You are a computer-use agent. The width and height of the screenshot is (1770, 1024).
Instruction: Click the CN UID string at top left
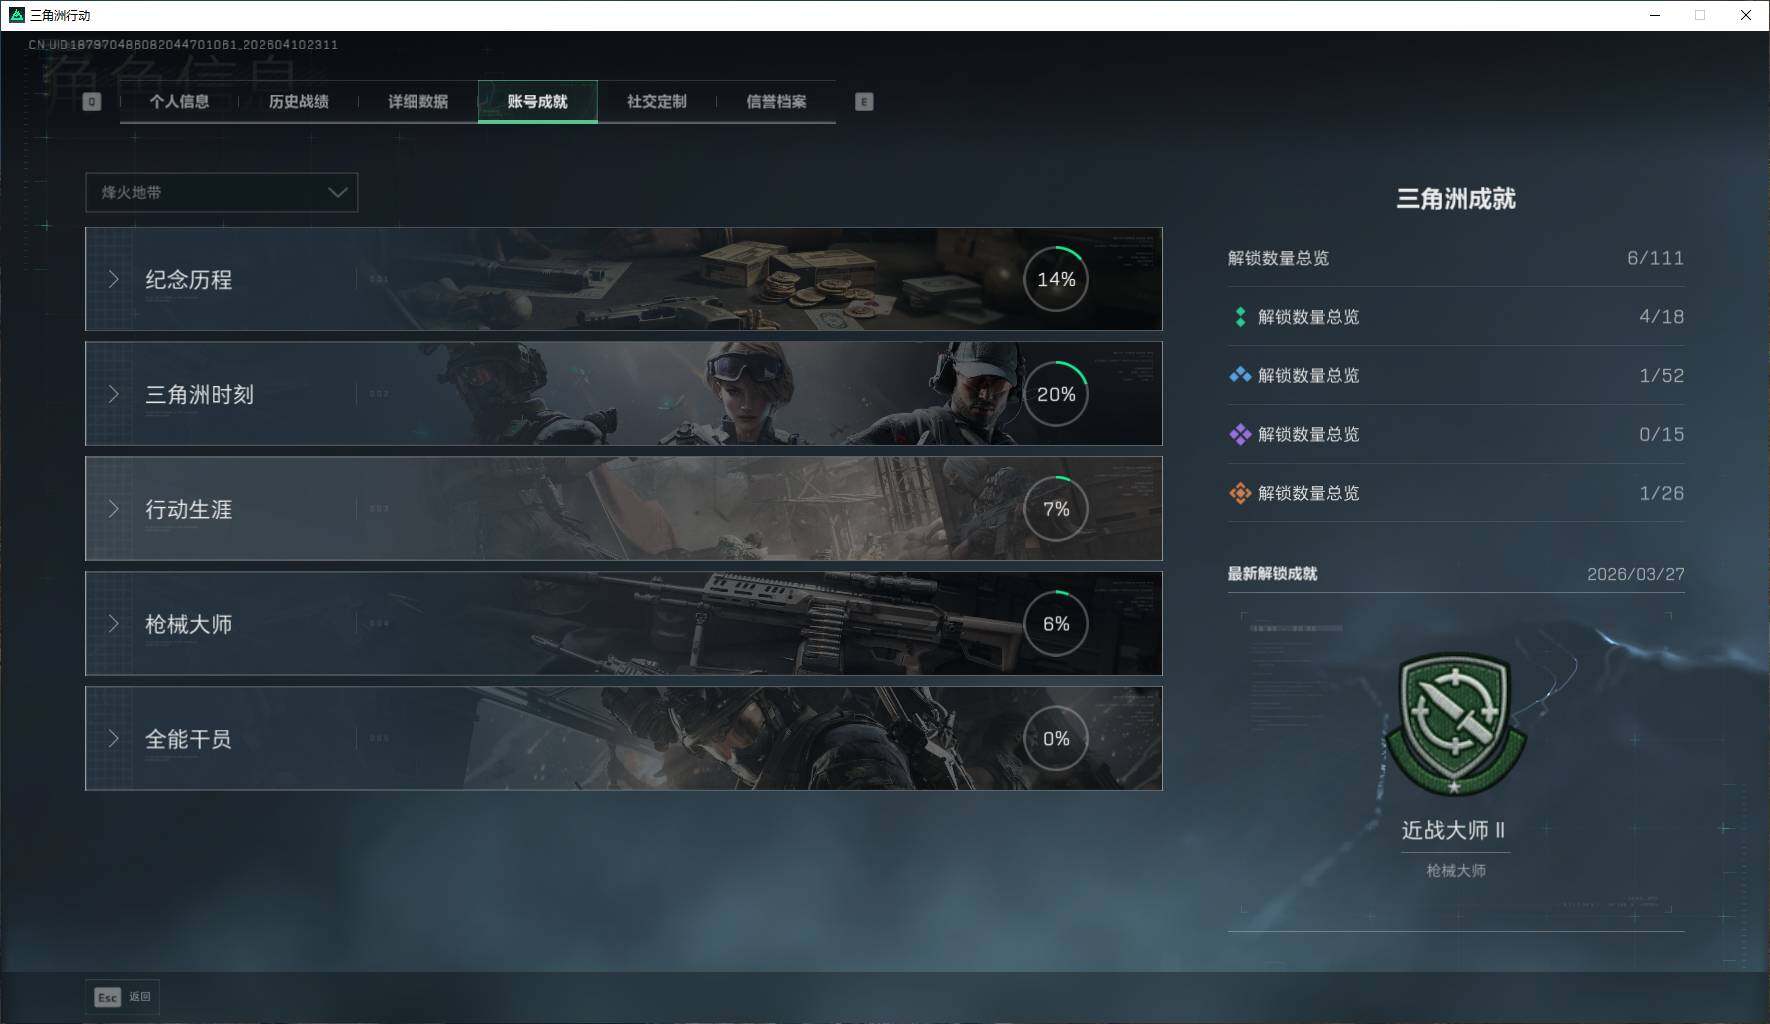click(183, 45)
